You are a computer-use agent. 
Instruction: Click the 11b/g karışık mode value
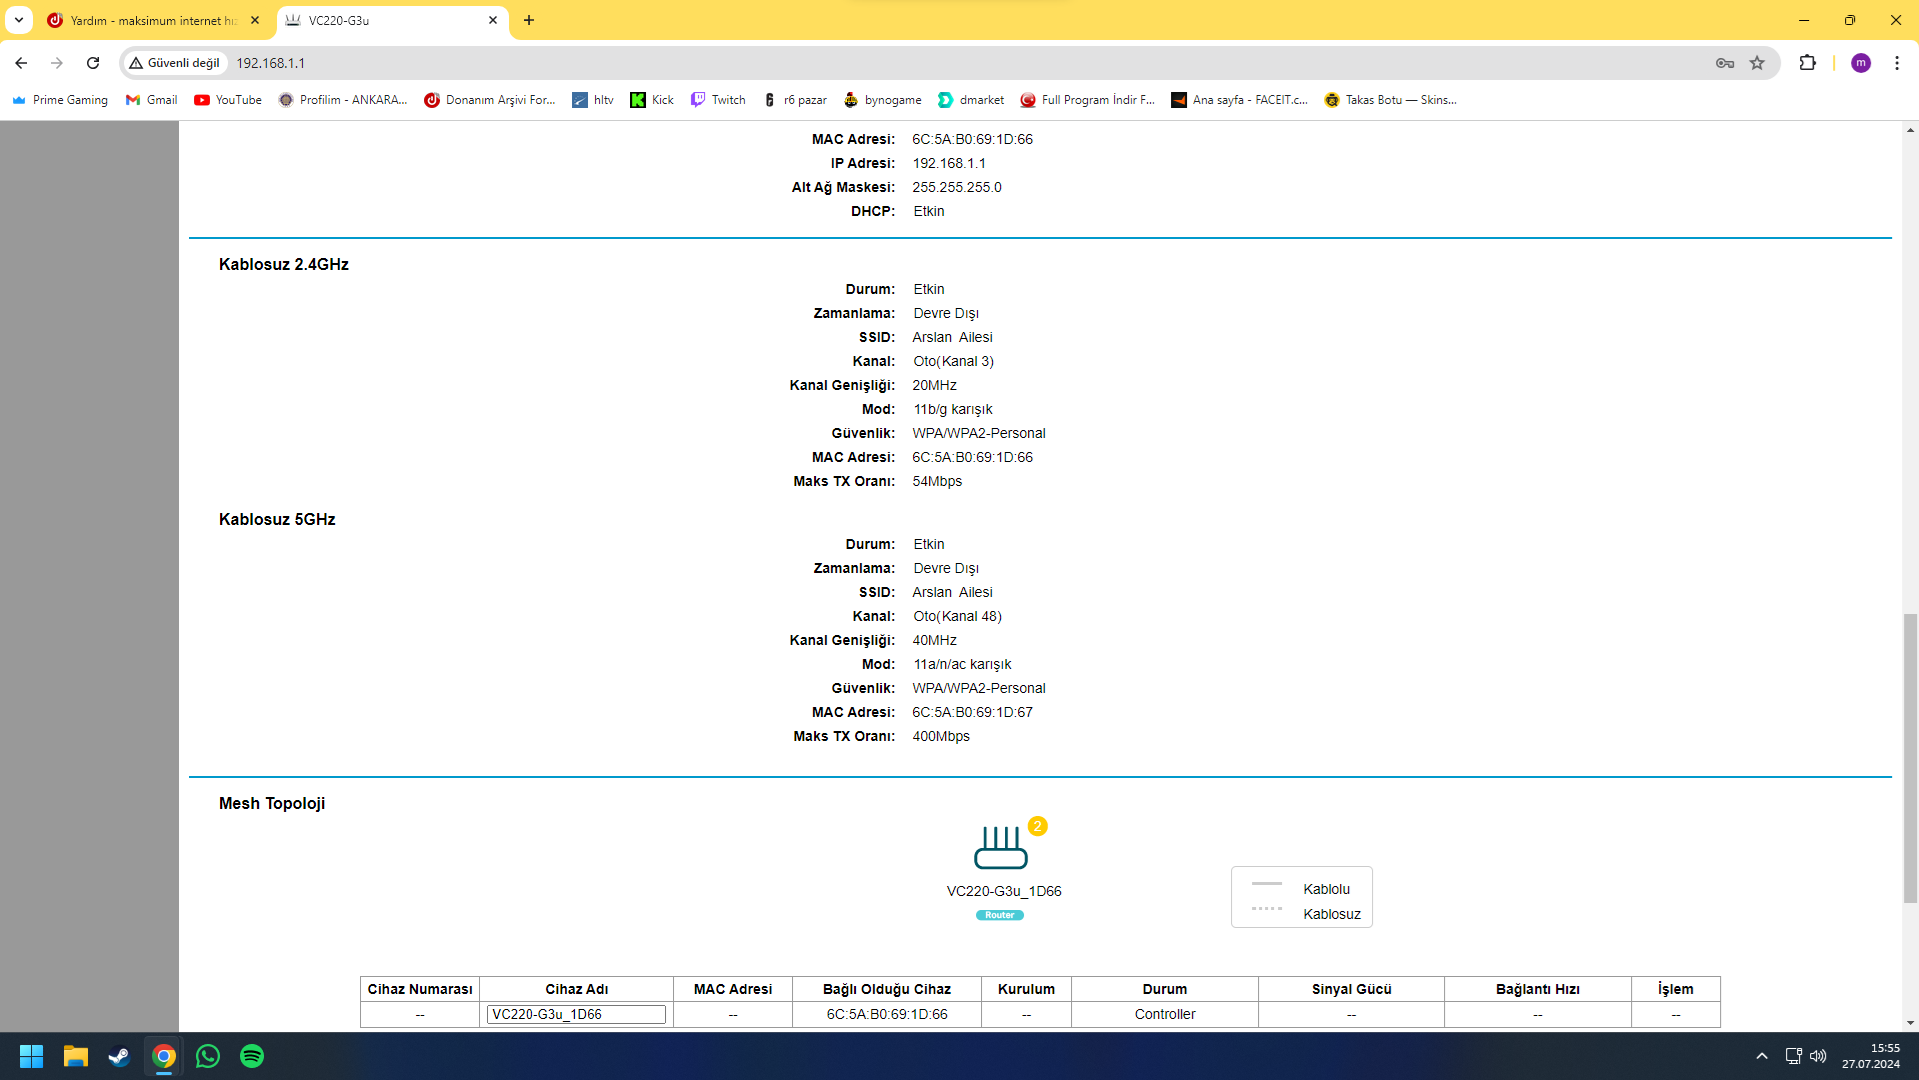[952, 409]
